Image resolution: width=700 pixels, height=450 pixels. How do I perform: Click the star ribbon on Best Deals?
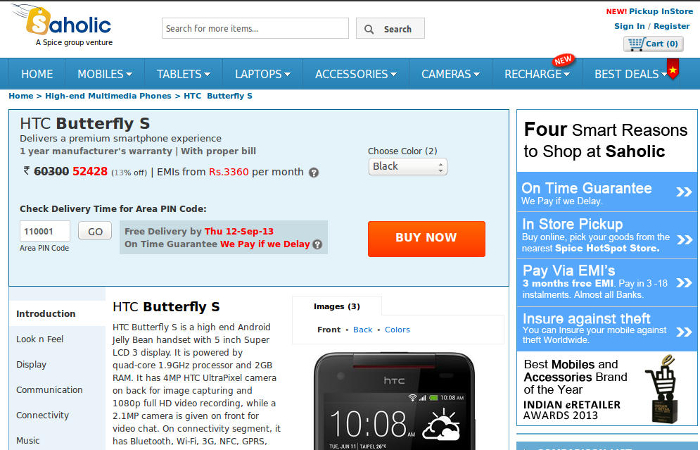(x=673, y=69)
